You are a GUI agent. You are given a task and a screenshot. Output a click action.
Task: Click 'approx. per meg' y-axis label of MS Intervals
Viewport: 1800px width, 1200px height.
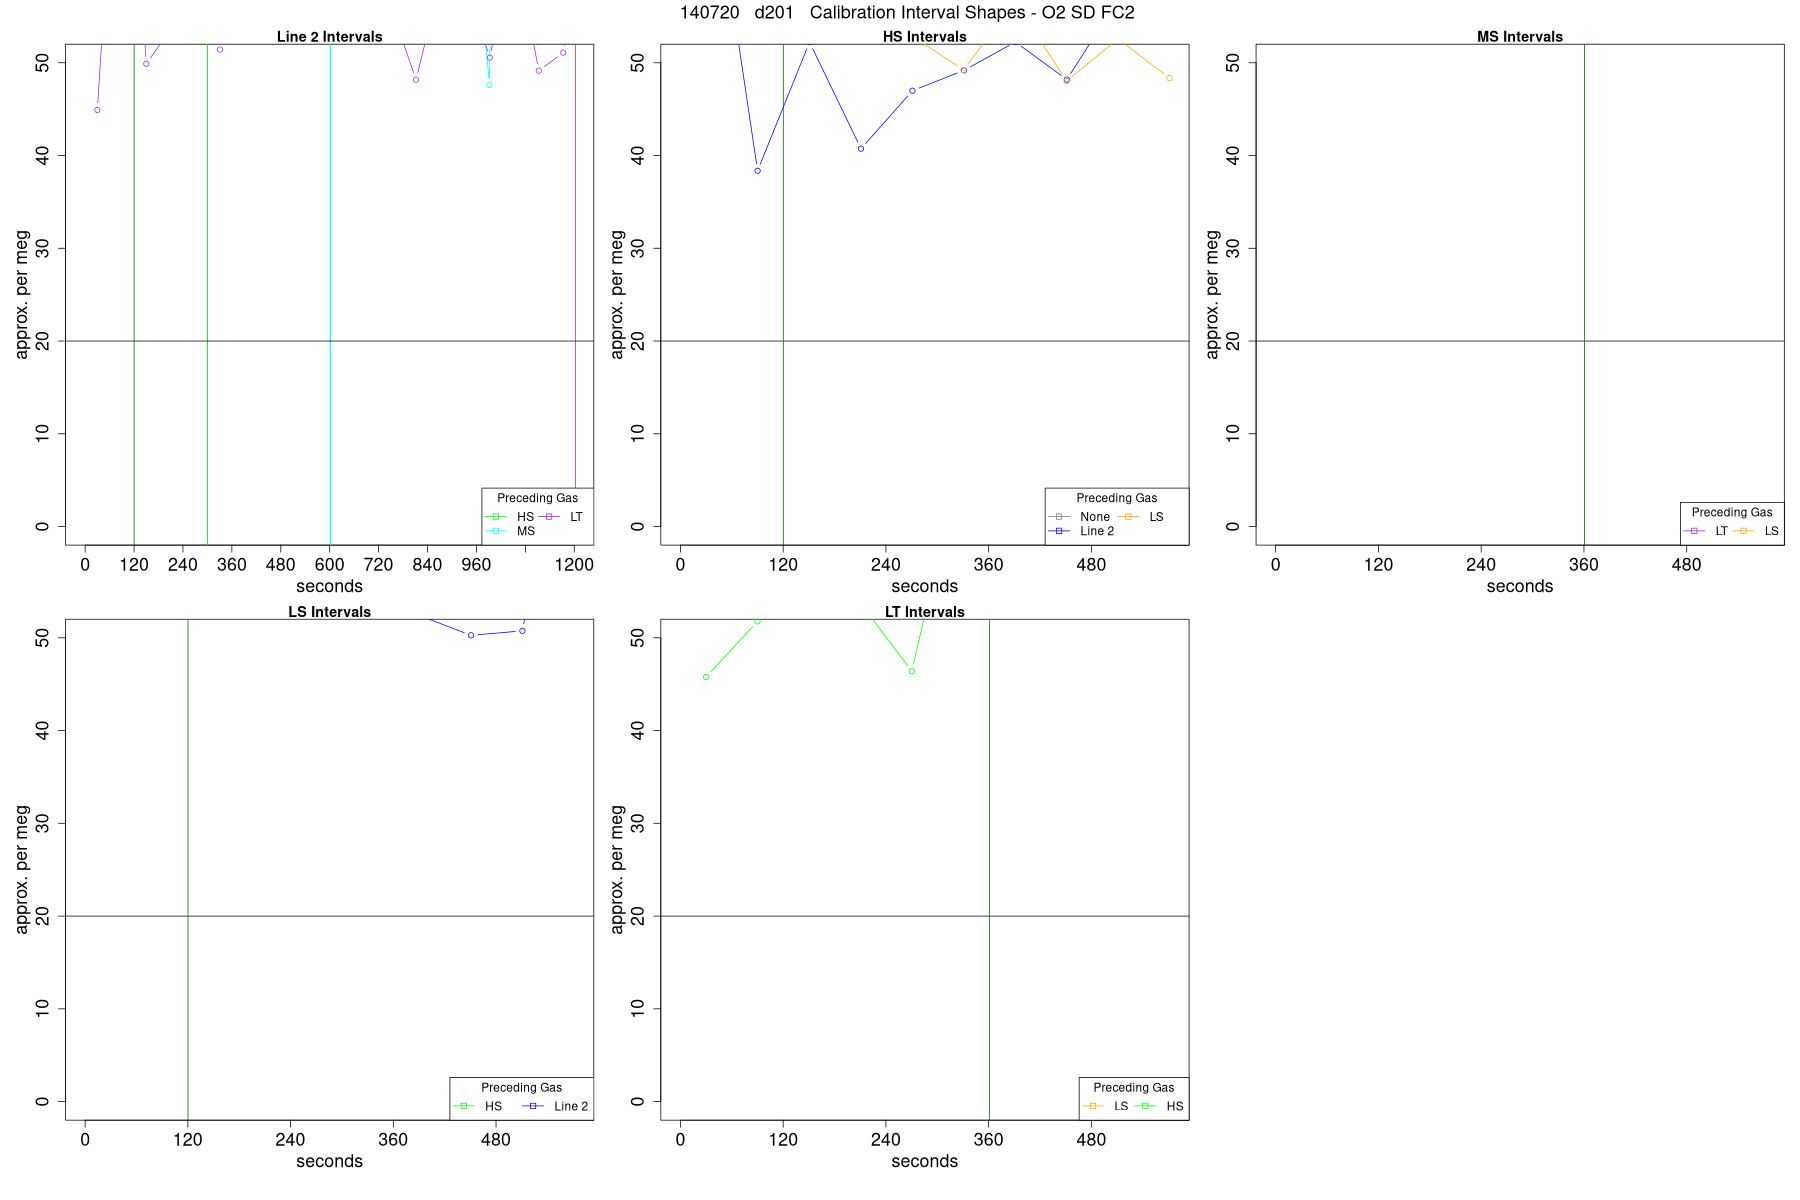click(1213, 294)
